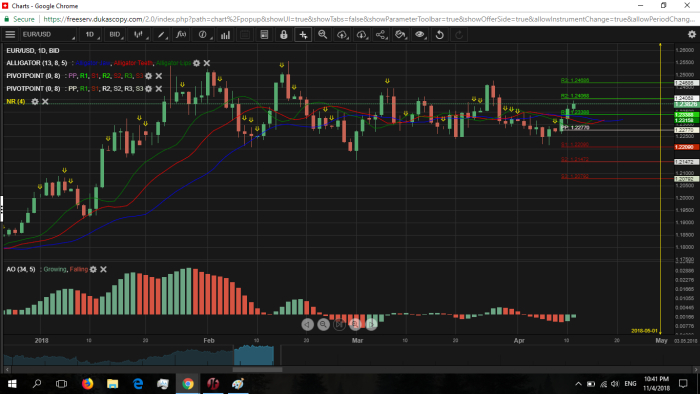Click the undo arrow button
The image size is (700, 394).
[440, 35]
